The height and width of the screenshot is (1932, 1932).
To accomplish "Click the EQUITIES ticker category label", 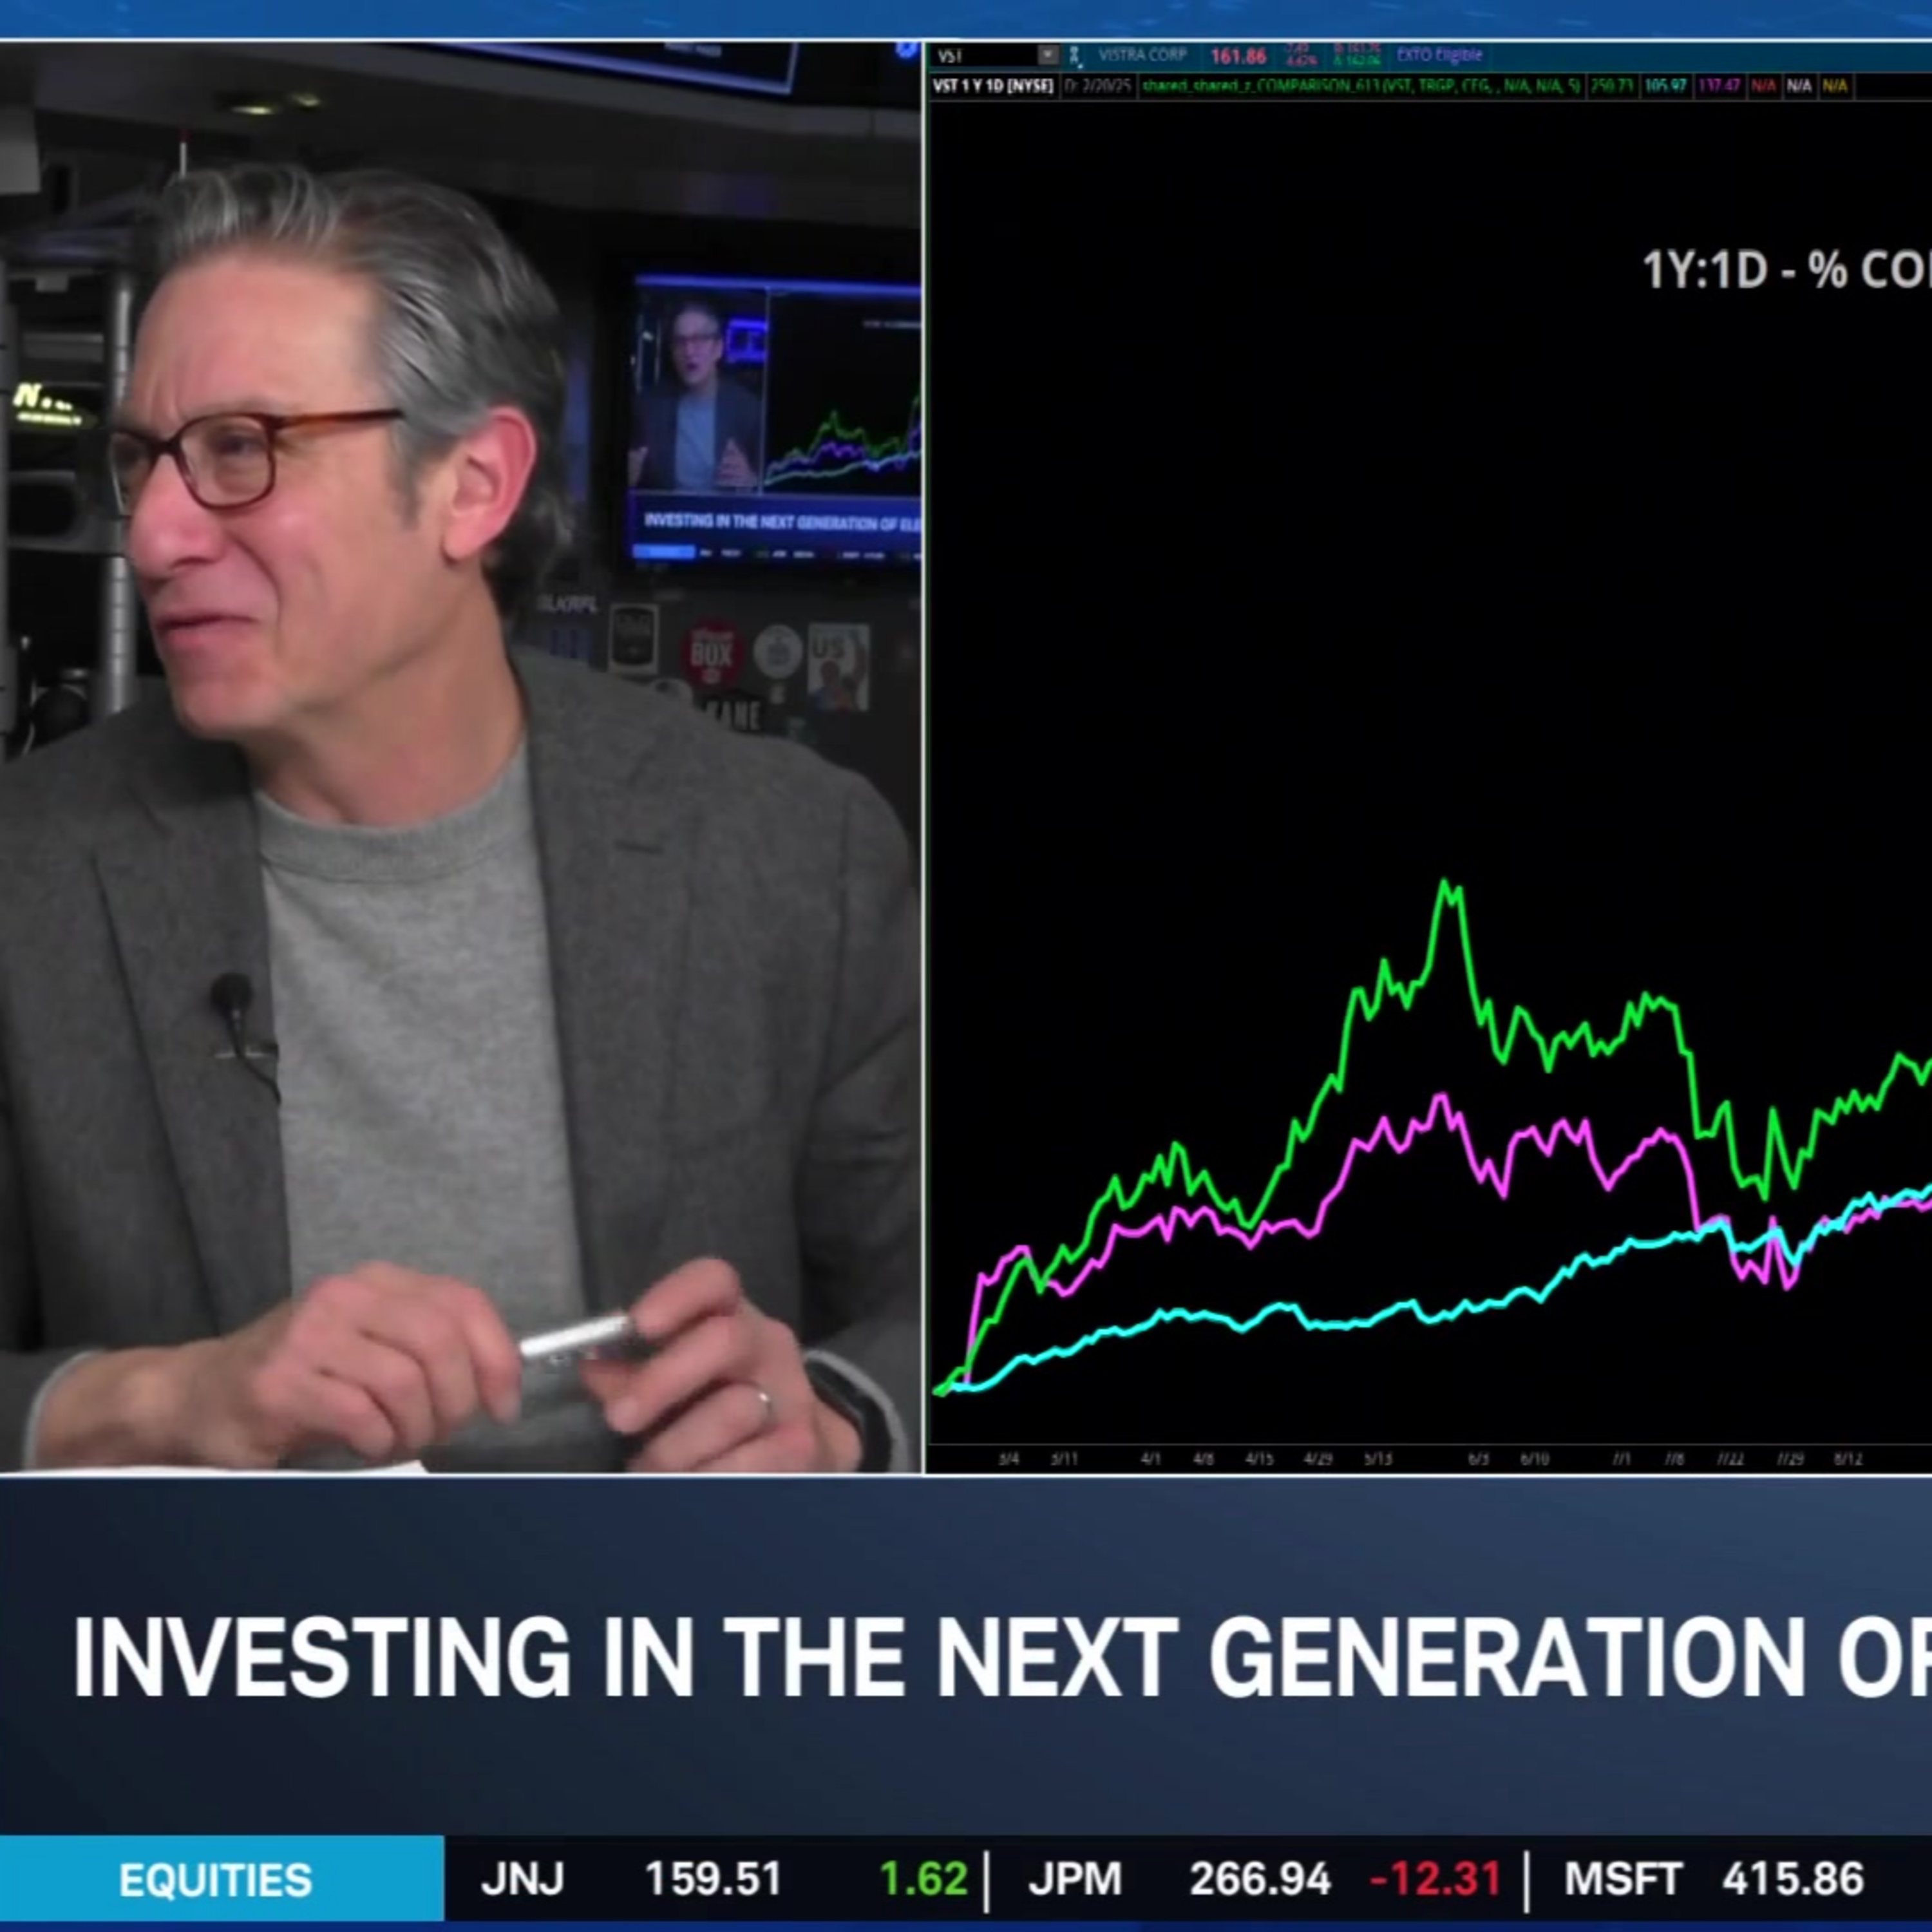I will pos(215,1881).
